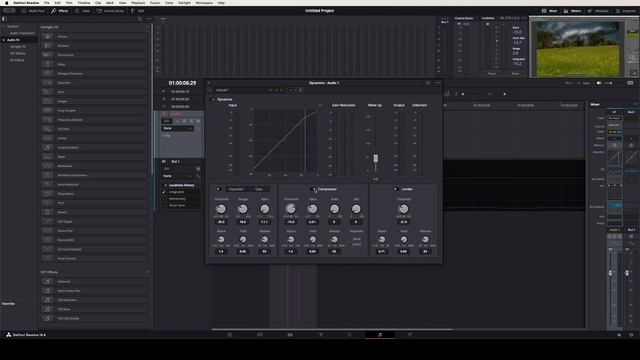
Task: Go to the Deliver page button
Action: point(410,334)
